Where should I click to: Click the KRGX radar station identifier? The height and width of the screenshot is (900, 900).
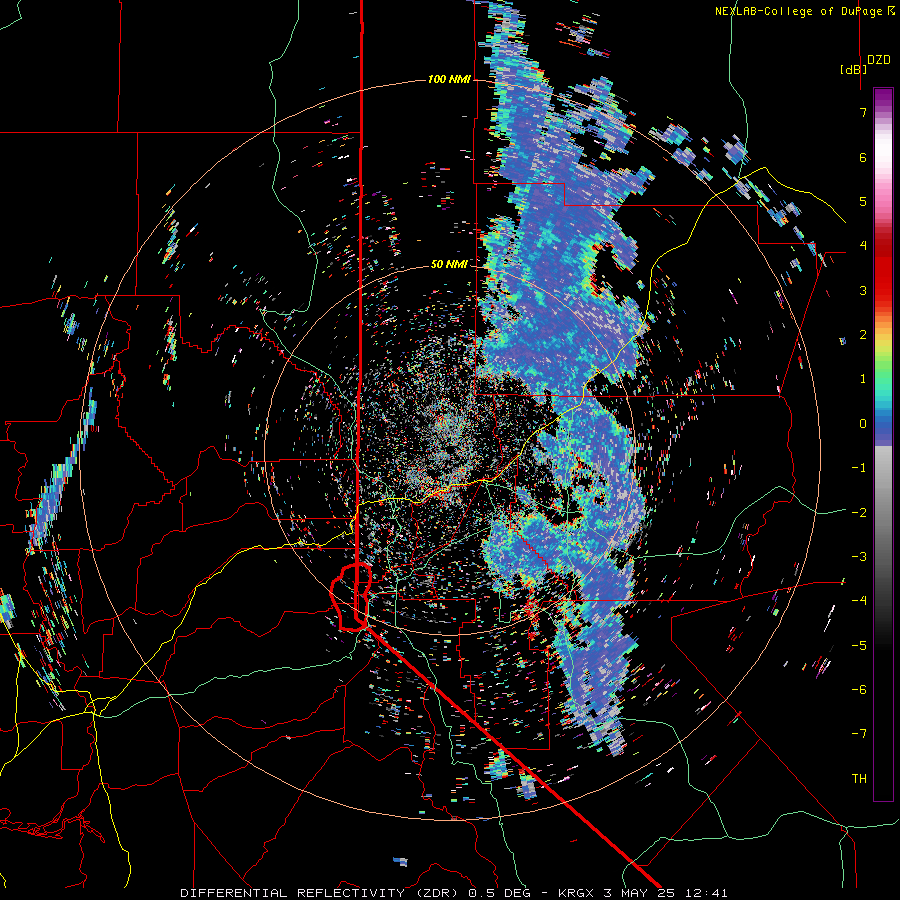click(x=575, y=893)
